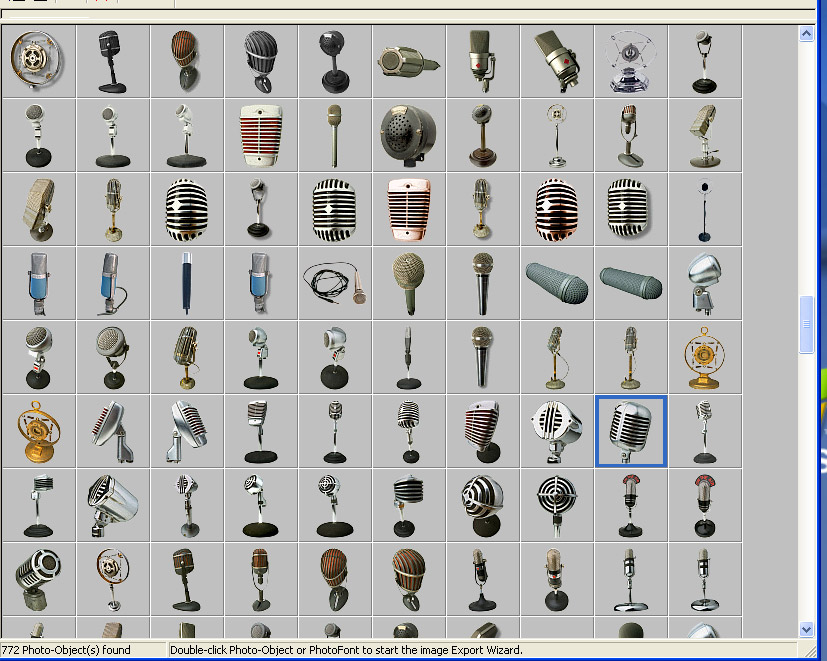Viewport: 827px width, 661px height.
Task: Choose the tilted olive studio mic with red badge
Action: point(557,61)
